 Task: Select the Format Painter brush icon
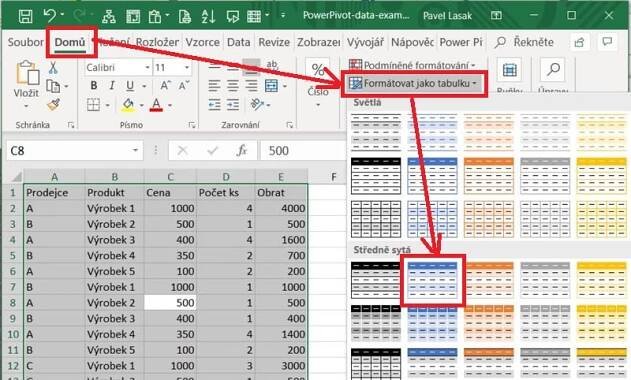click(x=53, y=105)
